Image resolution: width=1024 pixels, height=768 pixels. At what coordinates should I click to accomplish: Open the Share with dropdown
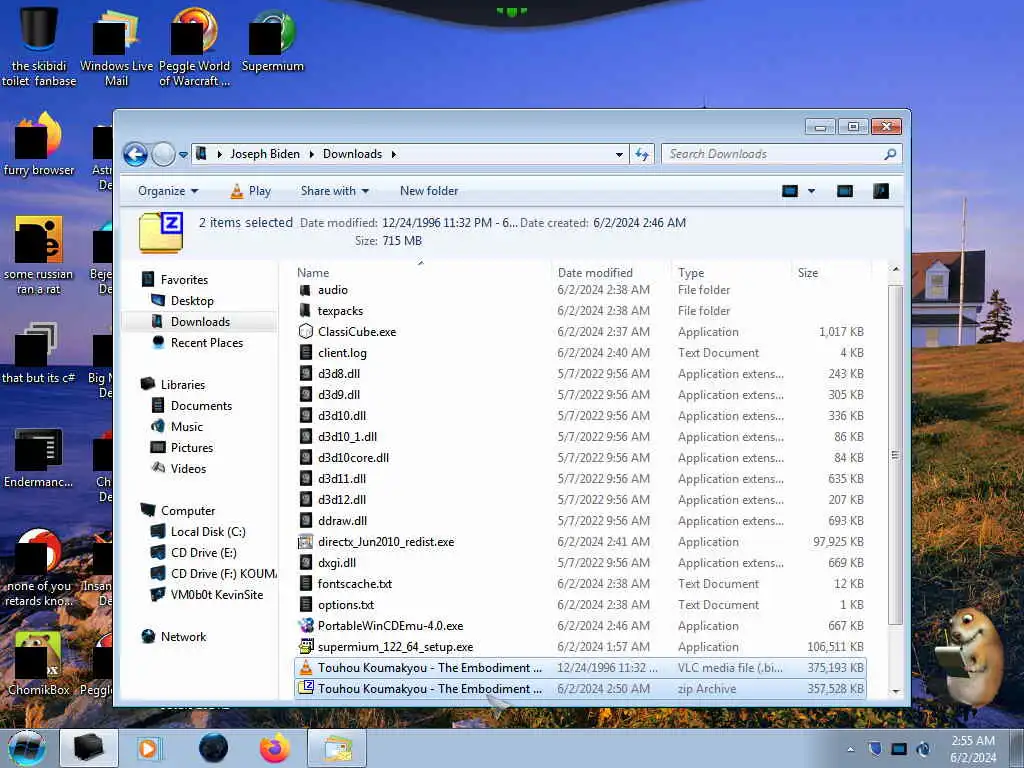[x=334, y=191]
